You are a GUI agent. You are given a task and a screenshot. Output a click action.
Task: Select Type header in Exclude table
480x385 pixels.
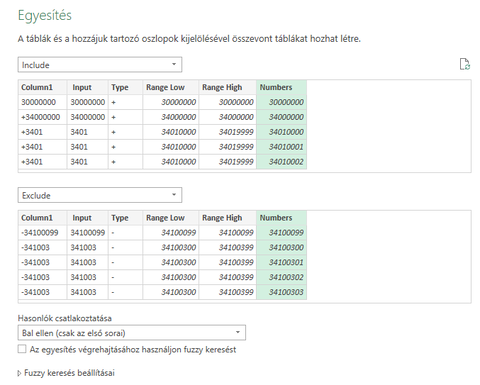point(125,218)
